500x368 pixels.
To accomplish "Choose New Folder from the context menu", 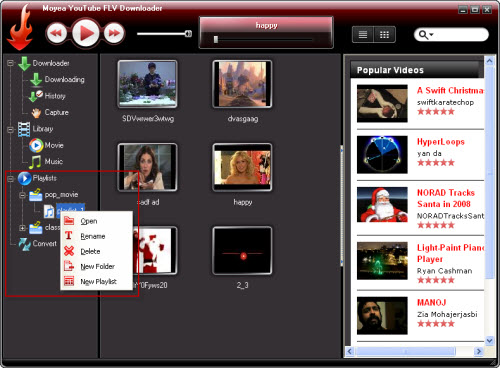I will coord(96,266).
